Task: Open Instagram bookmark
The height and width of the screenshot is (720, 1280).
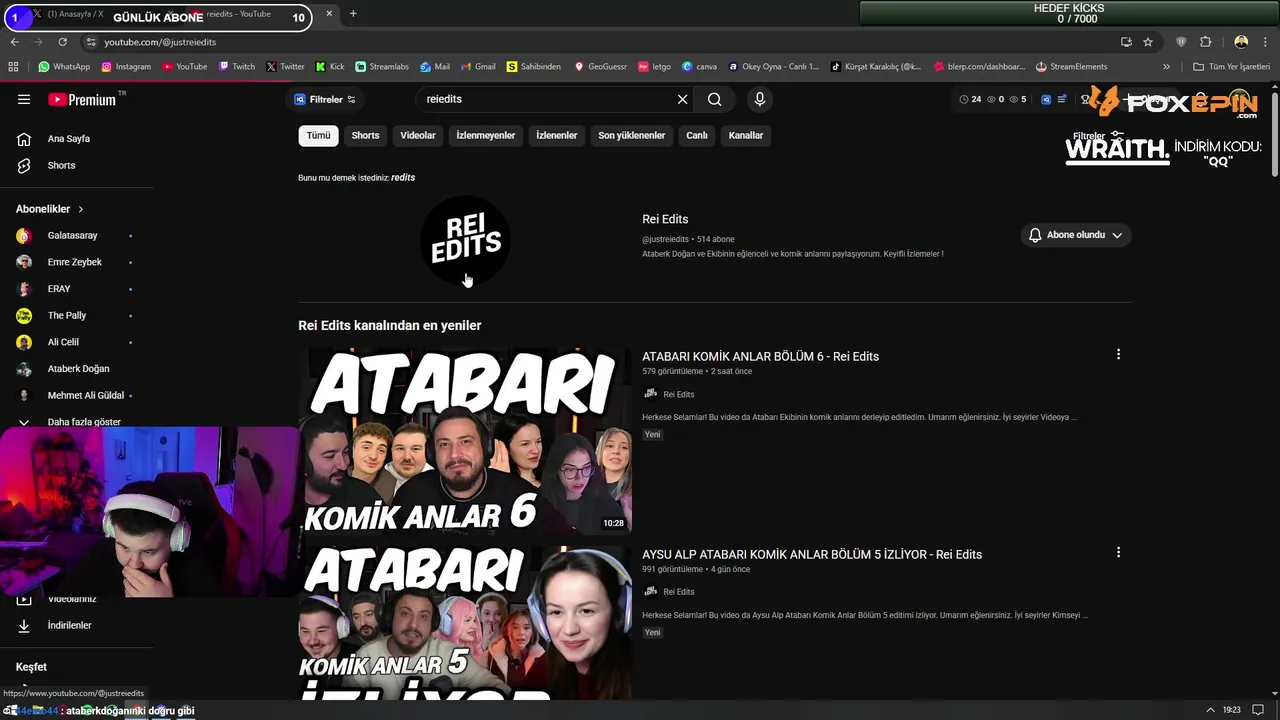Action: [x=125, y=67]
